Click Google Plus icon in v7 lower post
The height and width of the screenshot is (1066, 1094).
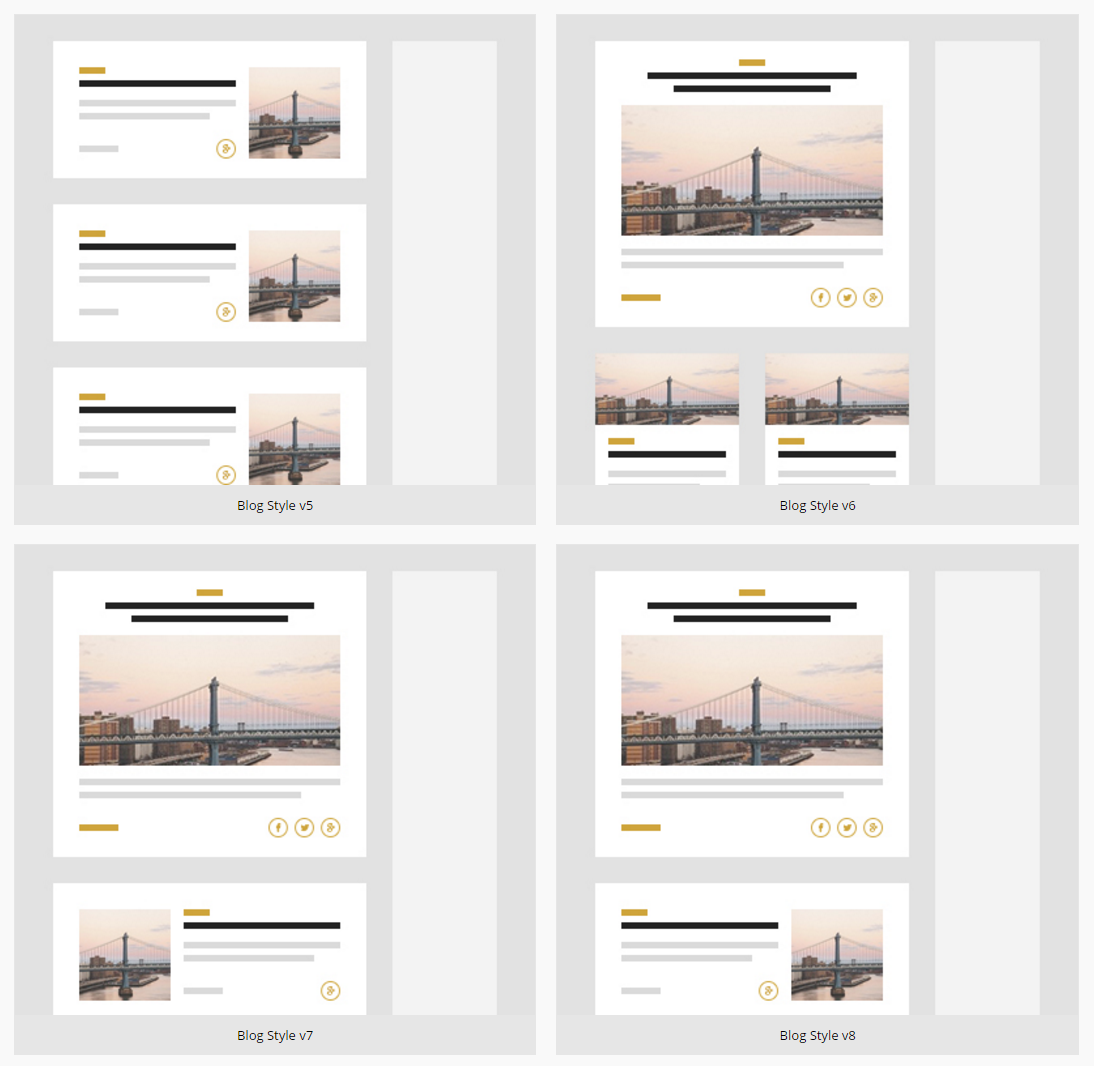point(331,991)
